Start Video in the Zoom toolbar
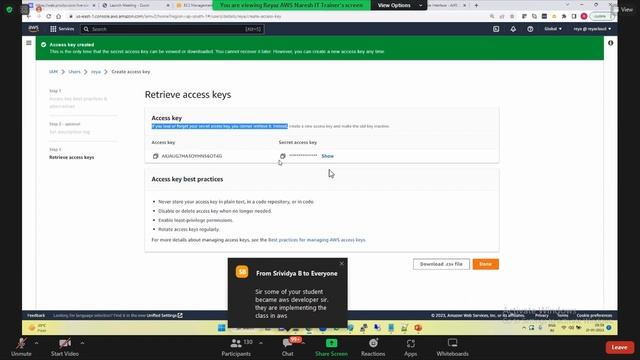Screen dimensions: 640x360 [64, 347]
